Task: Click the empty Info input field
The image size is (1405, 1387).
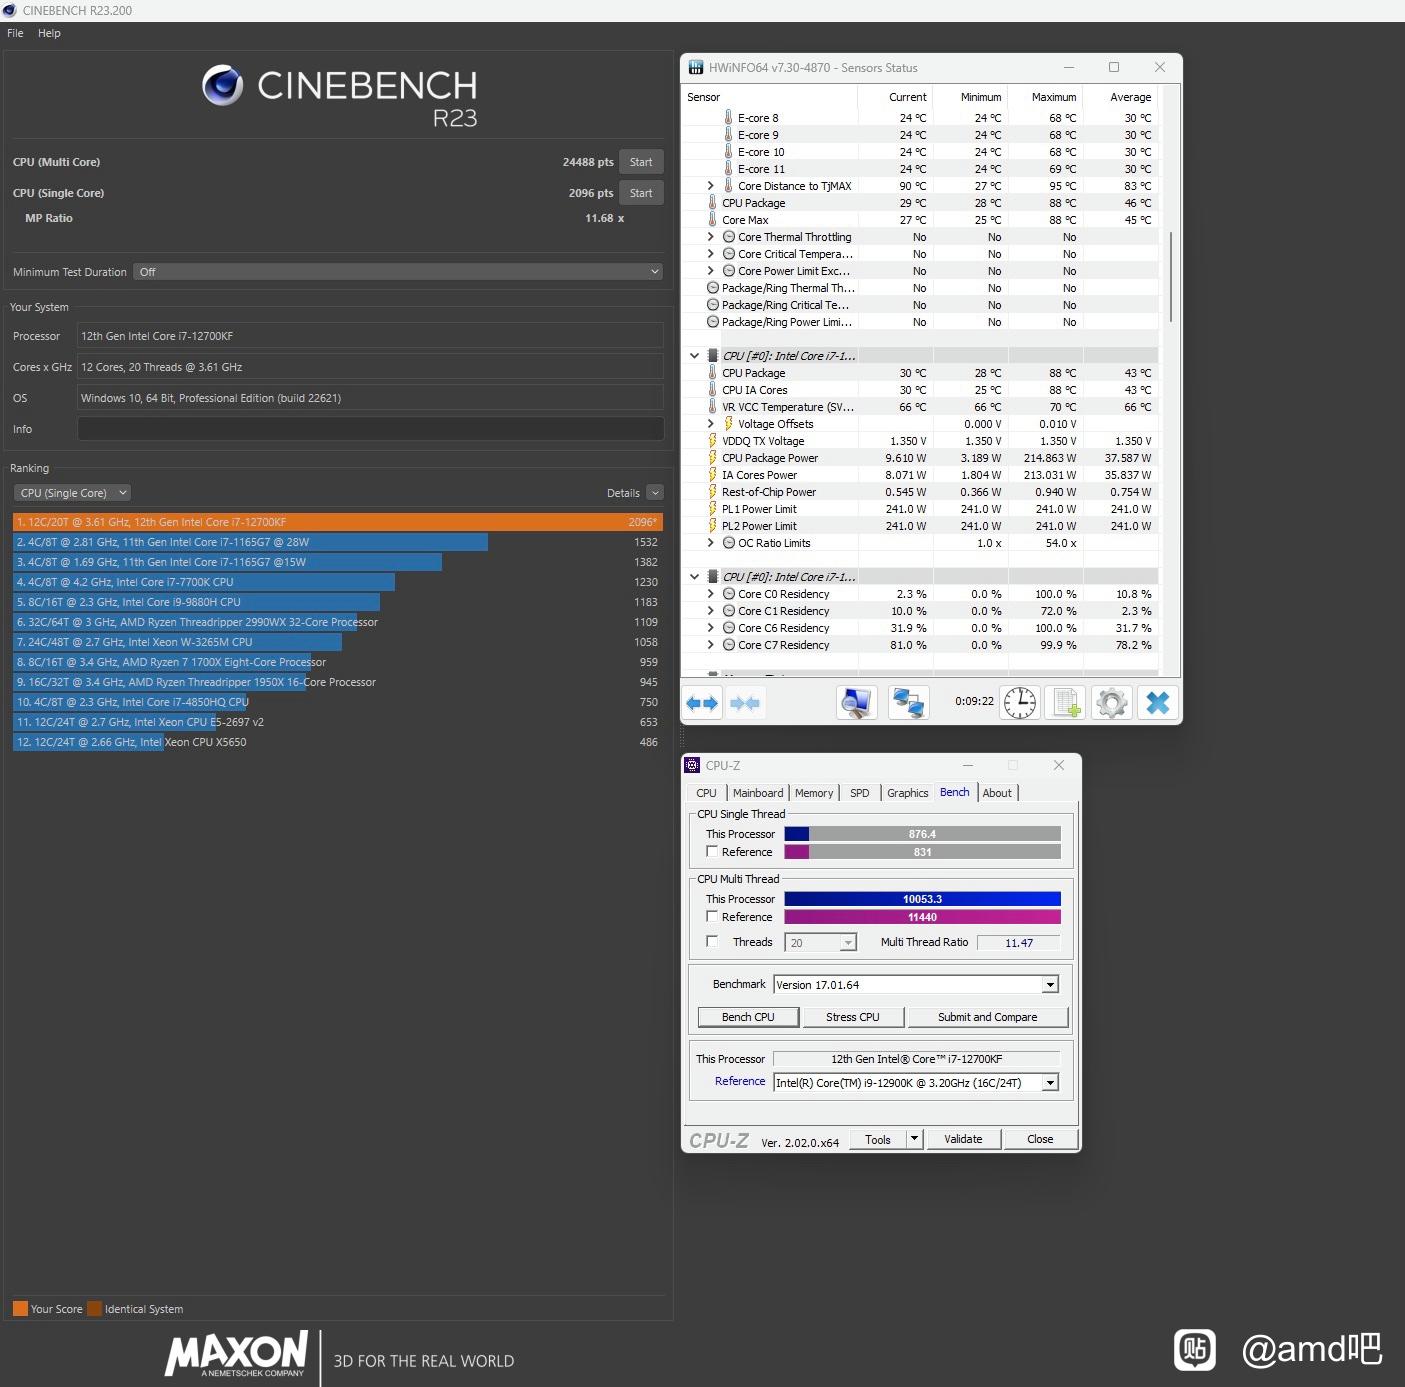Action: 371,429
